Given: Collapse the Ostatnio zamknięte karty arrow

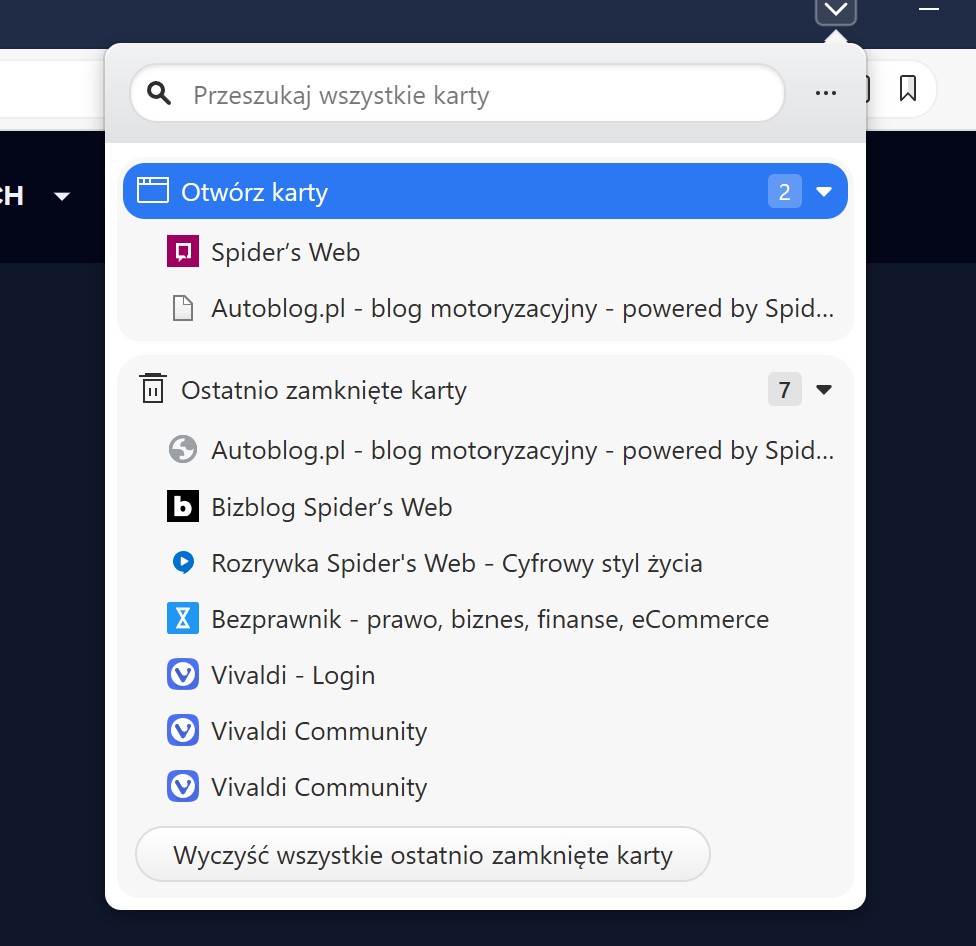Looking at the screenshot, I should pos(824,390).
